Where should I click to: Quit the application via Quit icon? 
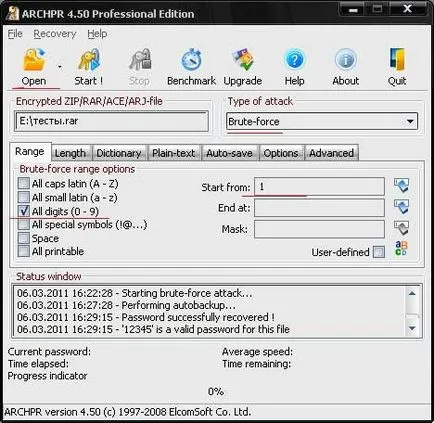(397, 59)
